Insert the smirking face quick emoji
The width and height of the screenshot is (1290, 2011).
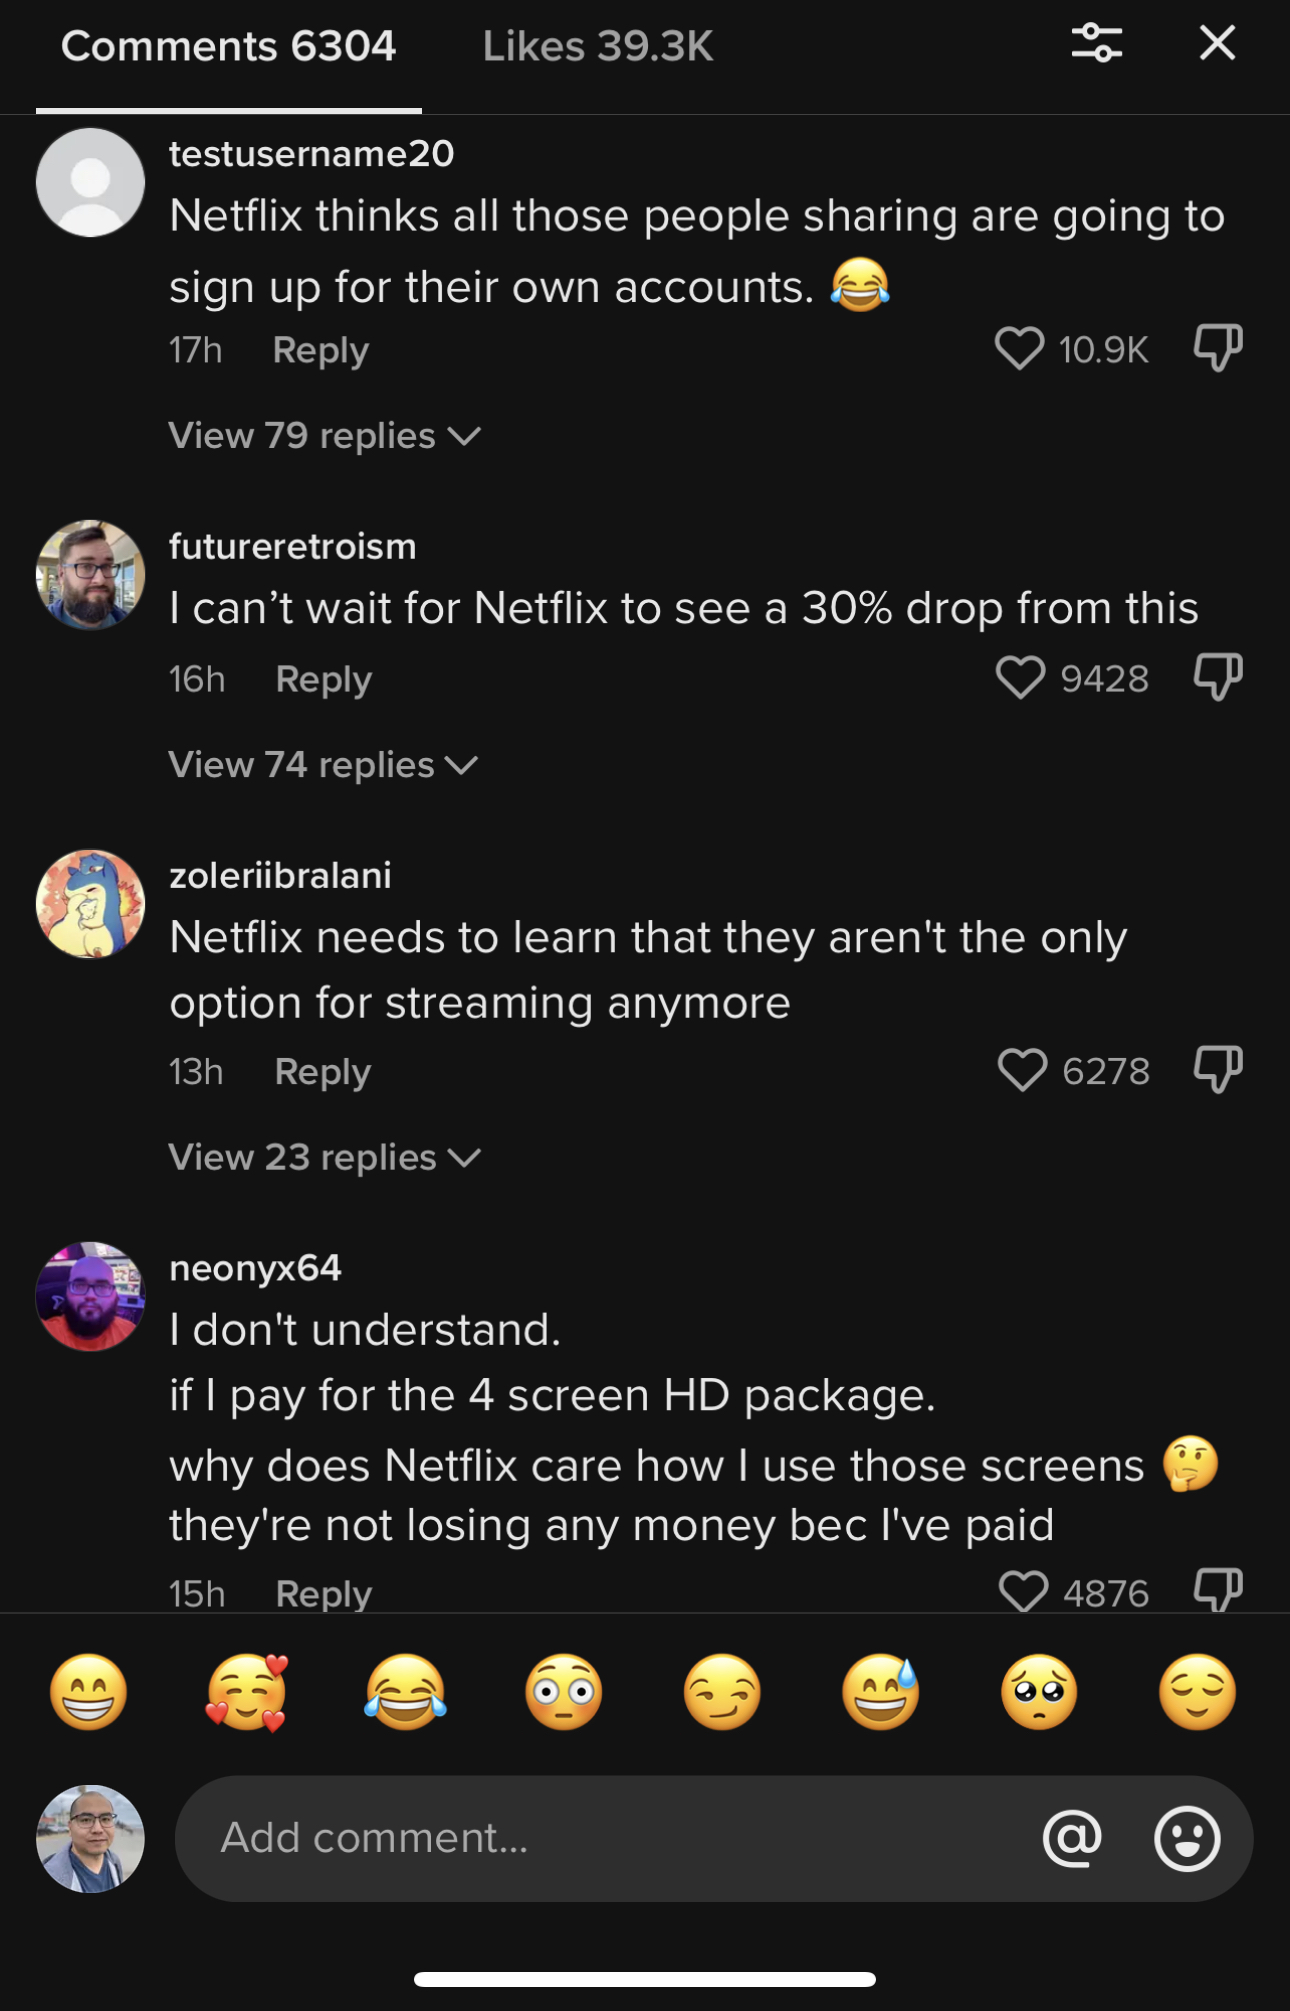point(722,1692)
